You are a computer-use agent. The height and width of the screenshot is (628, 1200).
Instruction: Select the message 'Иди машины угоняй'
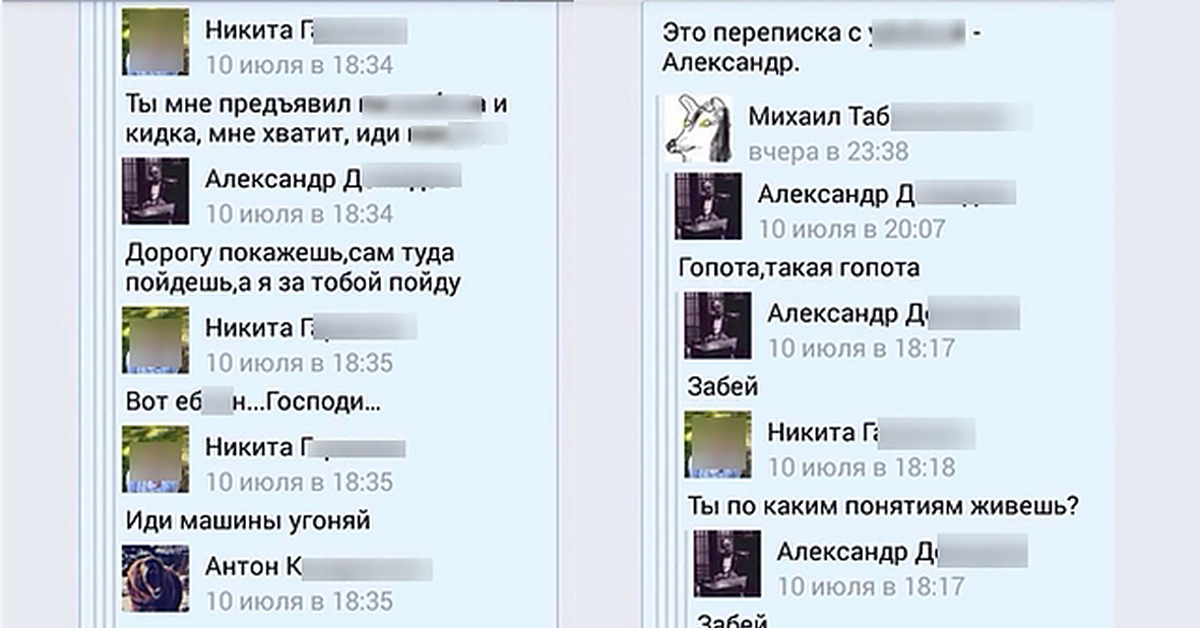tap(249, 520)
